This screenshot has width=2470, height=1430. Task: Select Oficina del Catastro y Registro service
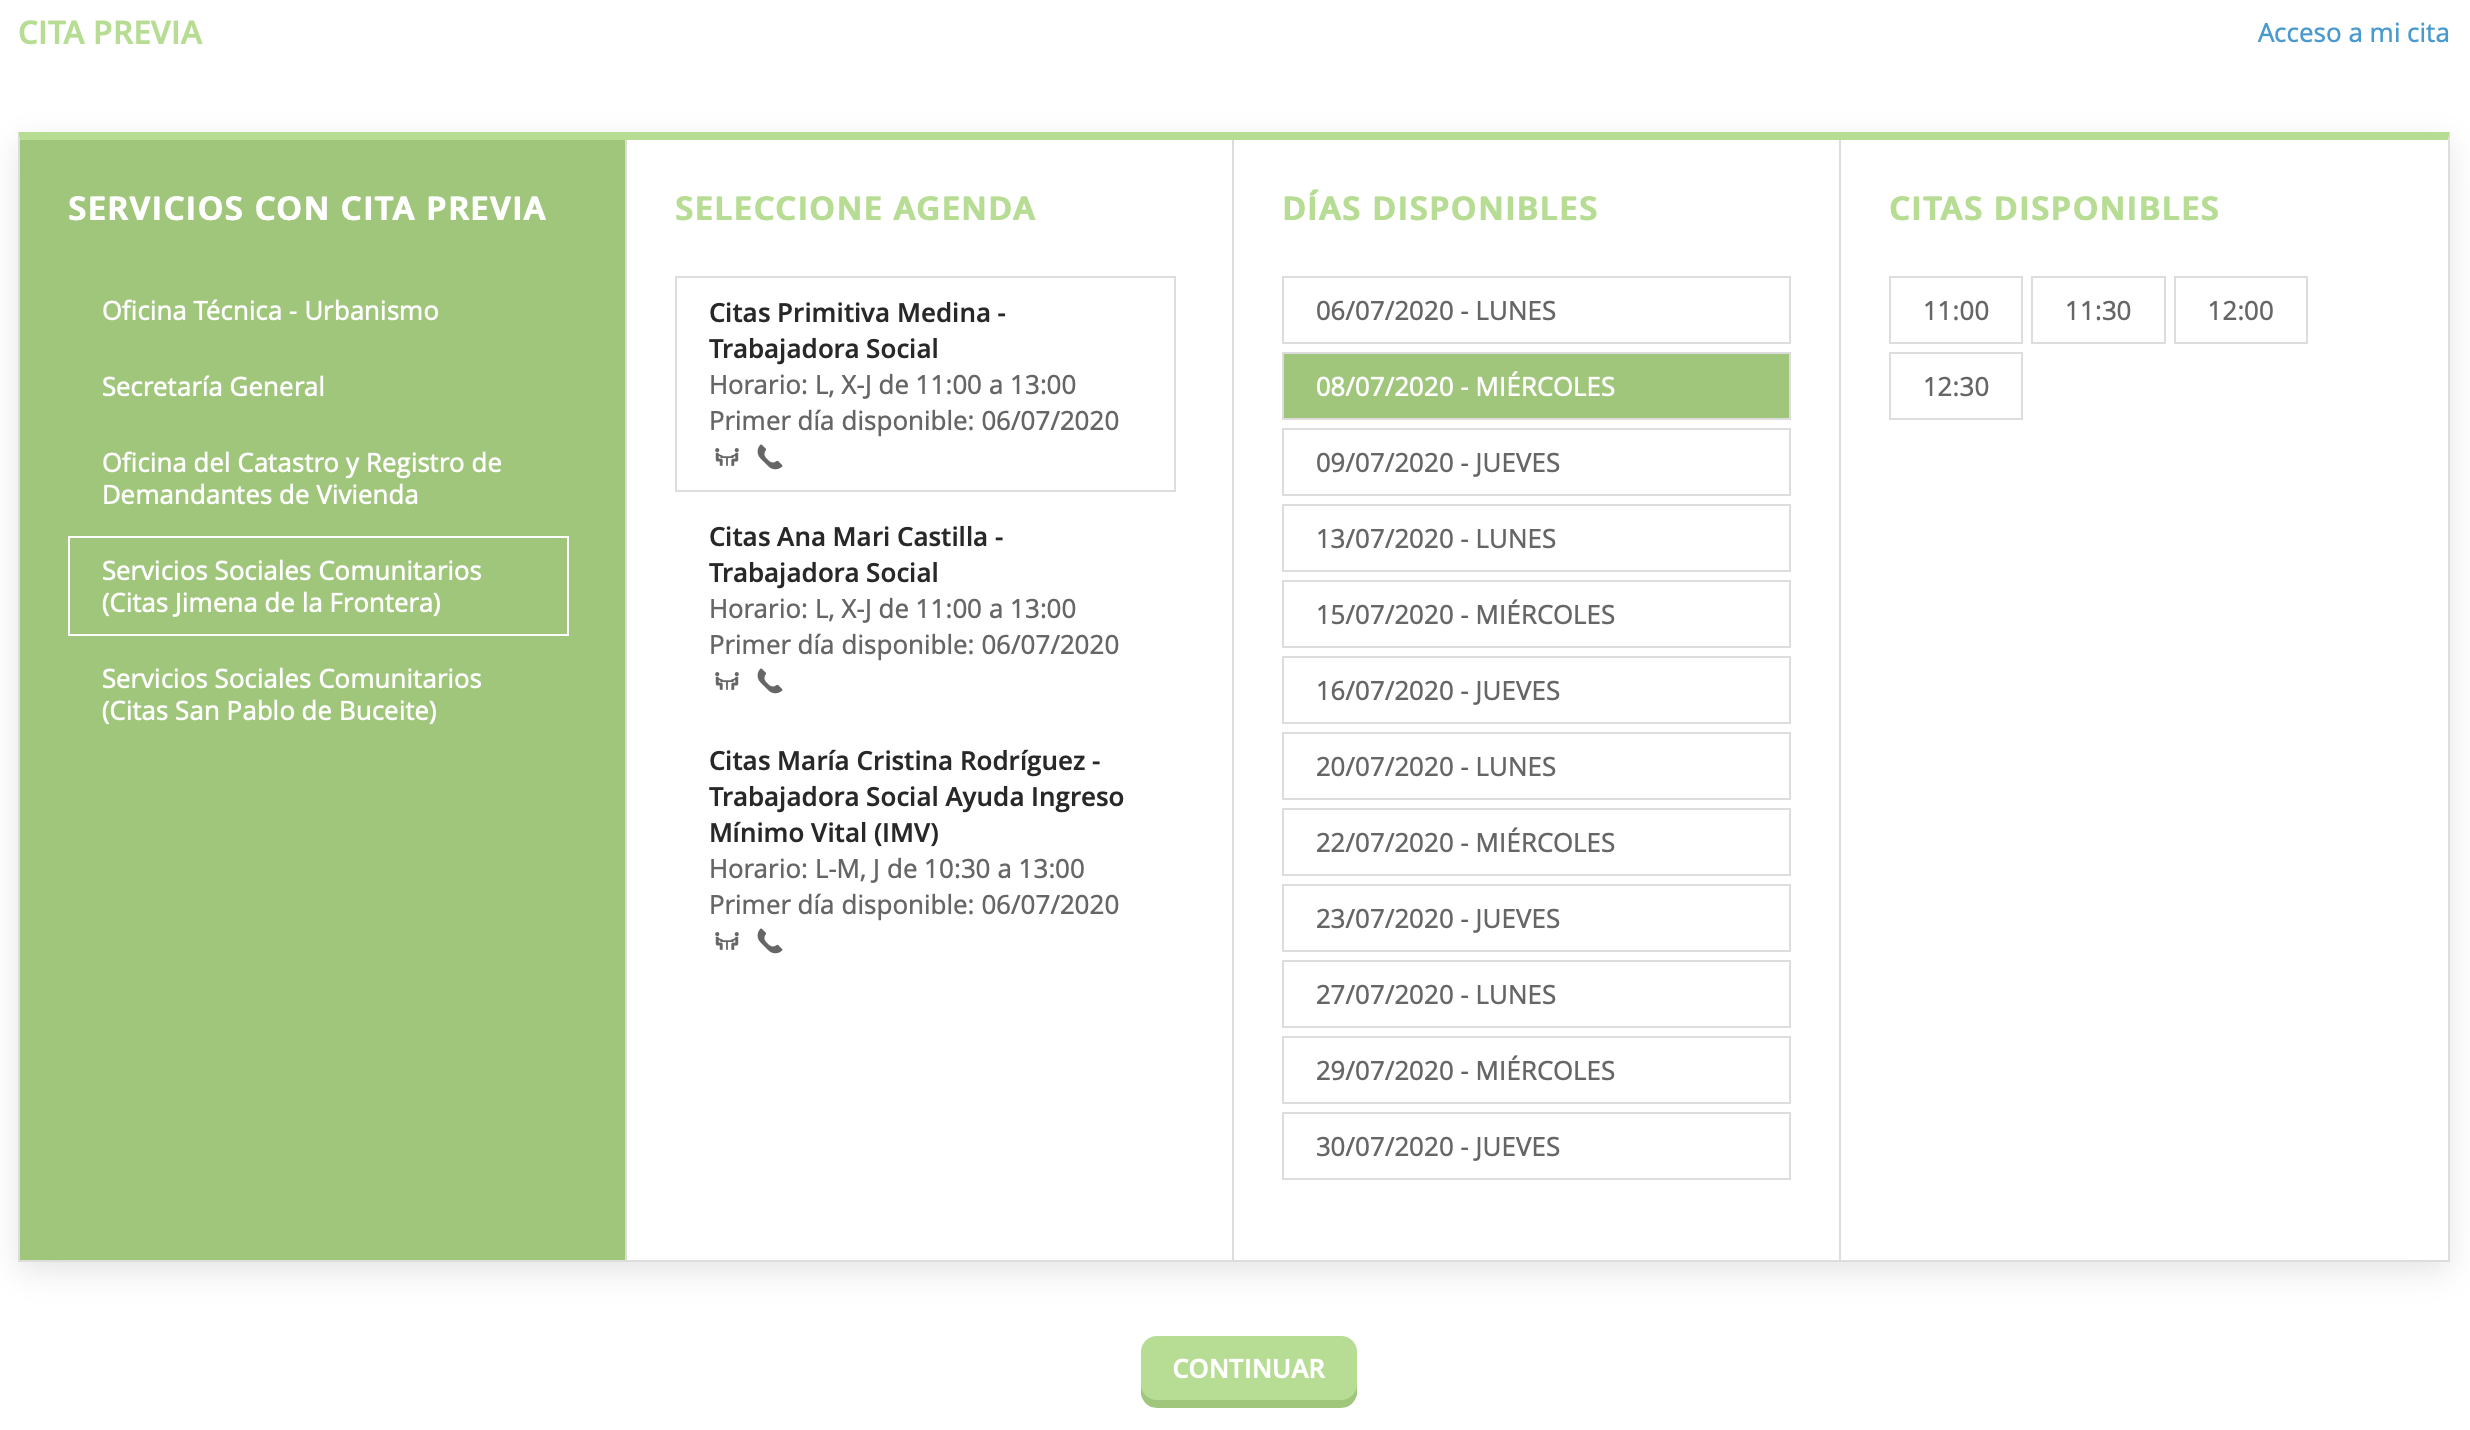pyautogui.click(x=318, y=478)
